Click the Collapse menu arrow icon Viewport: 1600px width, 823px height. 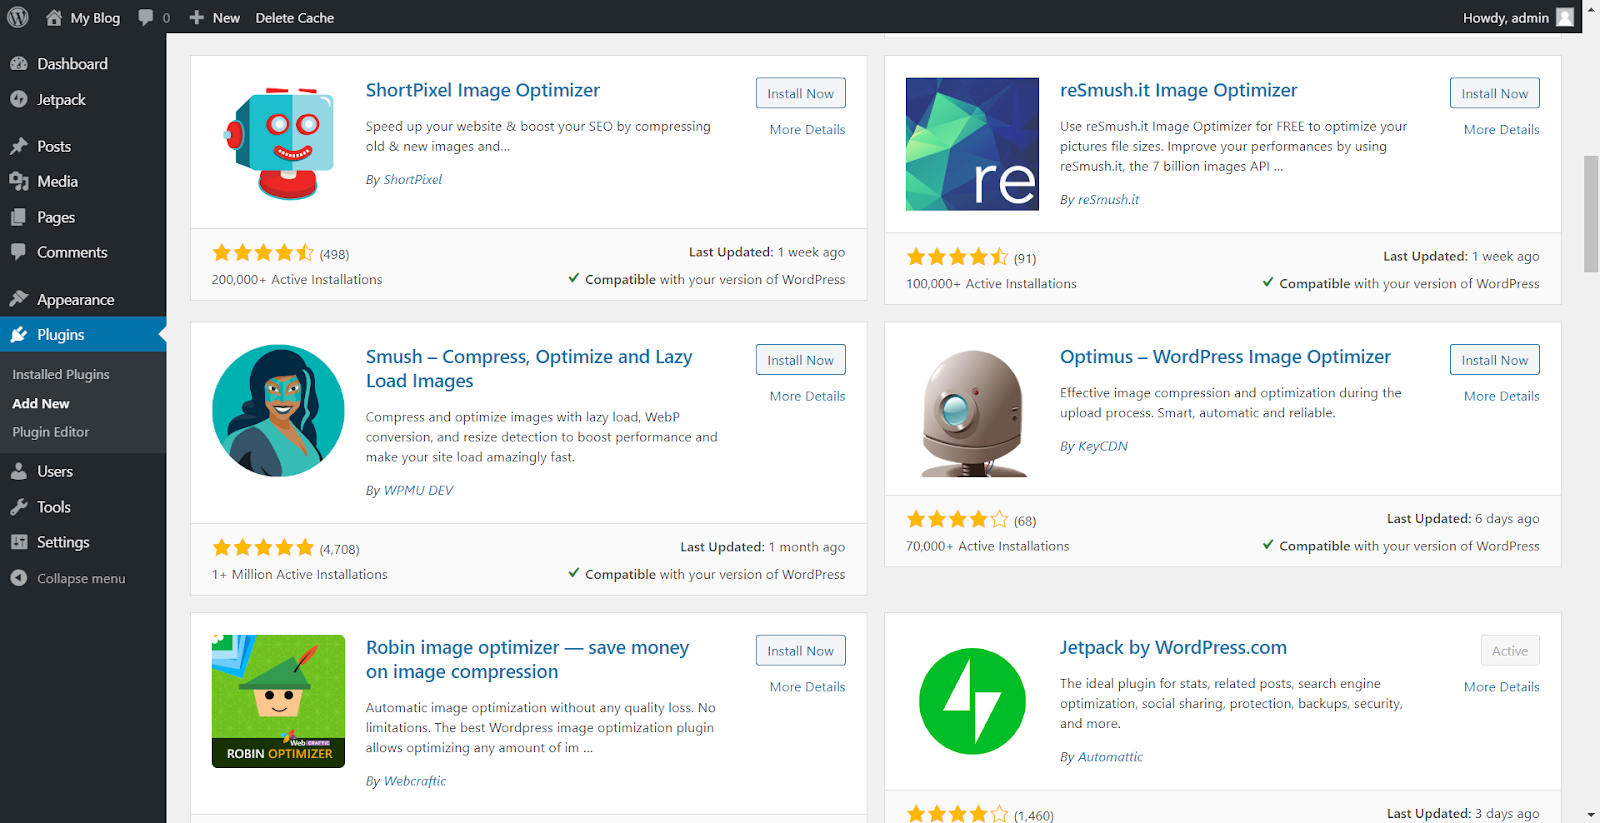(x=19, y=578)
